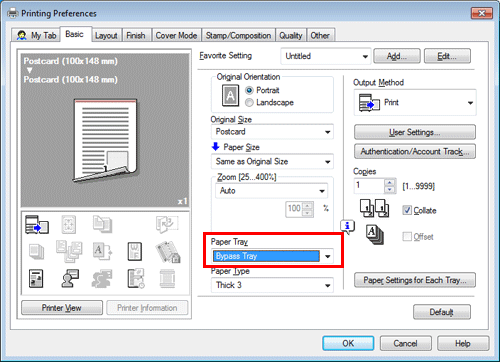Click the Printer View button

pos(62,308)
